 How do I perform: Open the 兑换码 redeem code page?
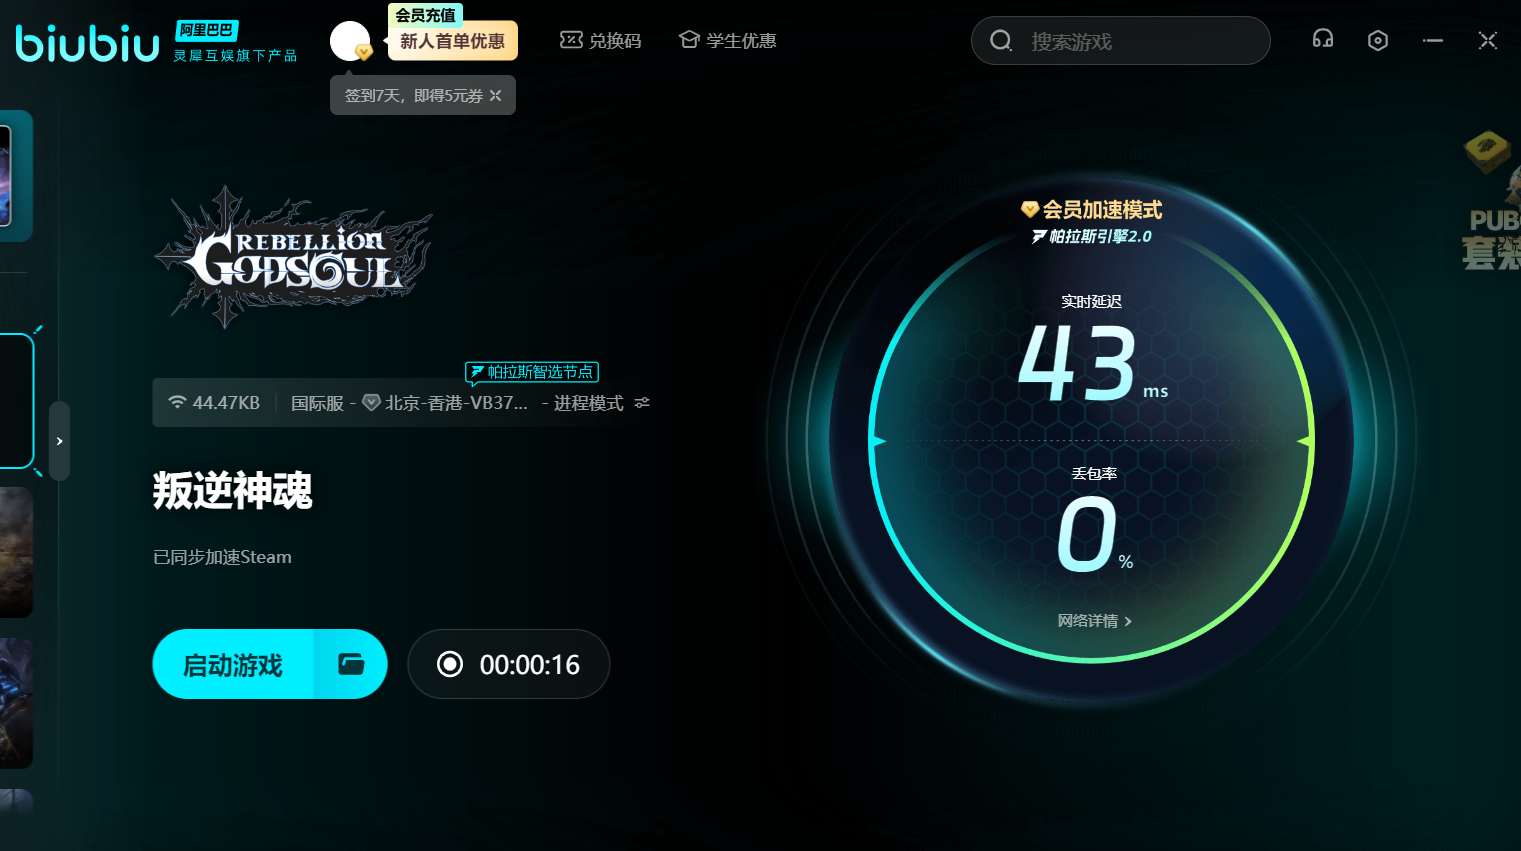pyautogui.click(x=601, y=40)
